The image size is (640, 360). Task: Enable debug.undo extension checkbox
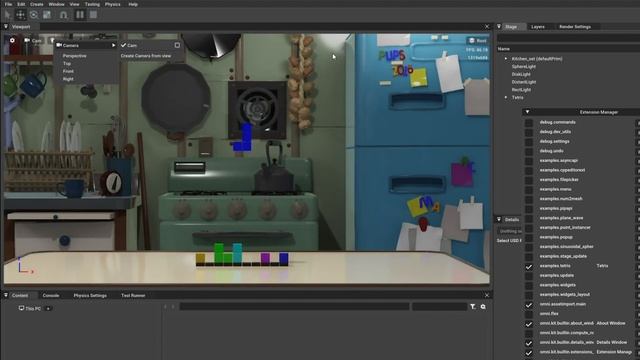(529, 151)
